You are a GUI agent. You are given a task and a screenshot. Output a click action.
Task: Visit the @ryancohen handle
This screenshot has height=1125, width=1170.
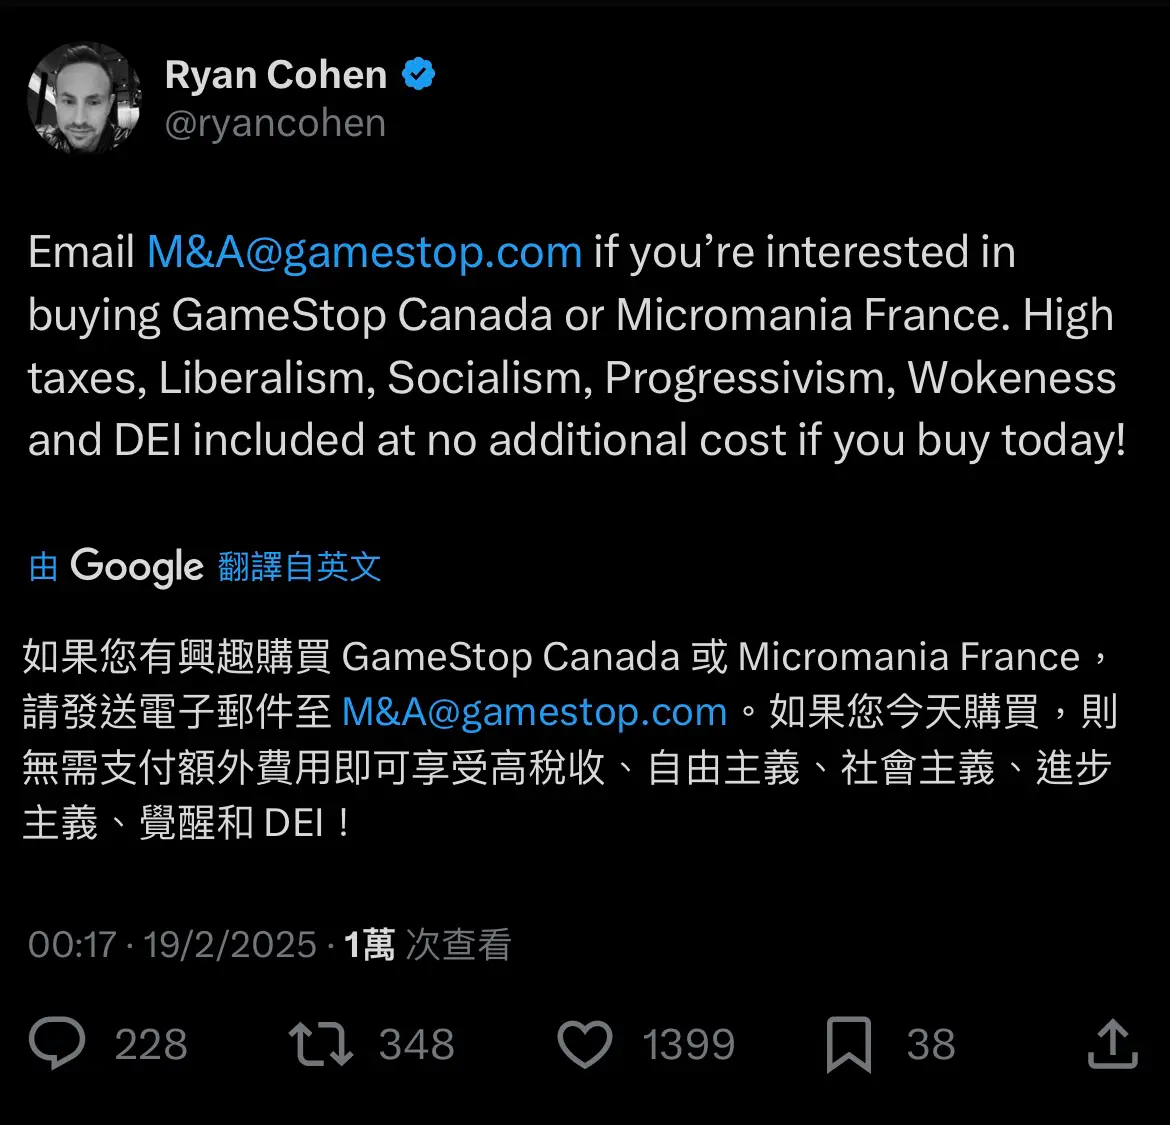[275, 123]
